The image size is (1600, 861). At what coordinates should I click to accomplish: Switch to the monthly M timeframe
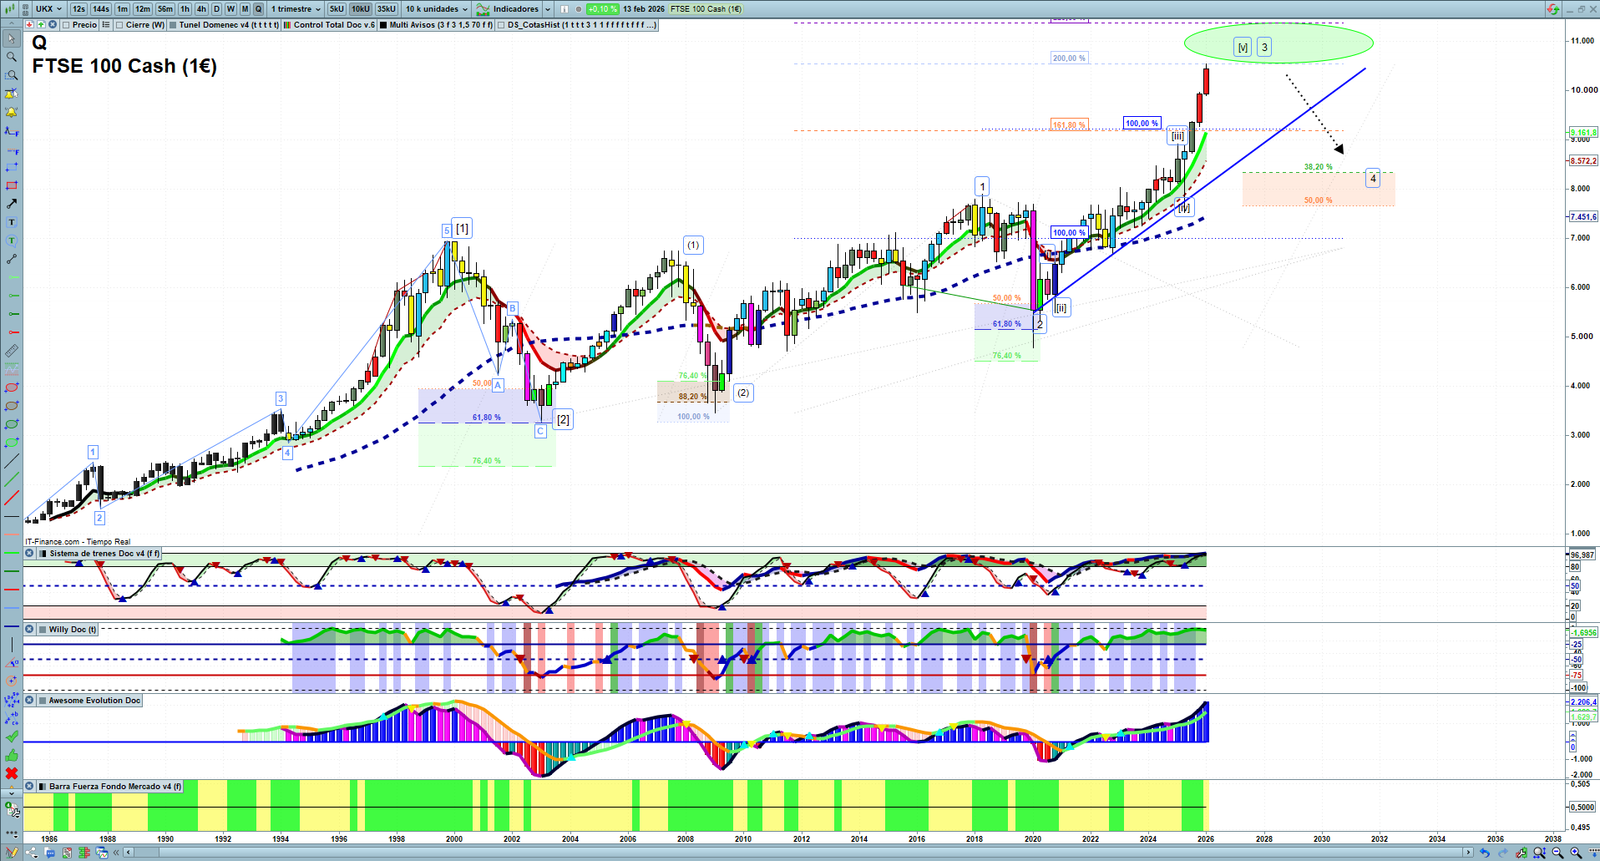click(x=245, y=9)
